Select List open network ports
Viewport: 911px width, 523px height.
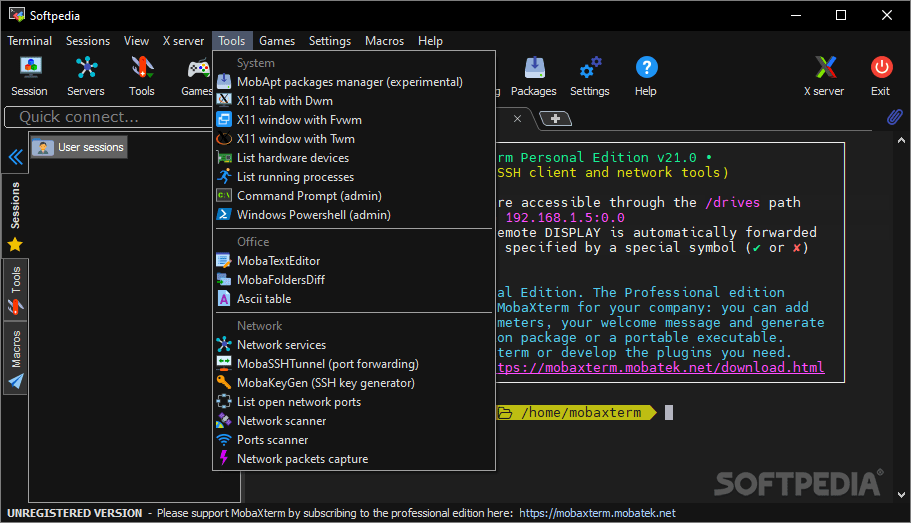coord(354,402)
